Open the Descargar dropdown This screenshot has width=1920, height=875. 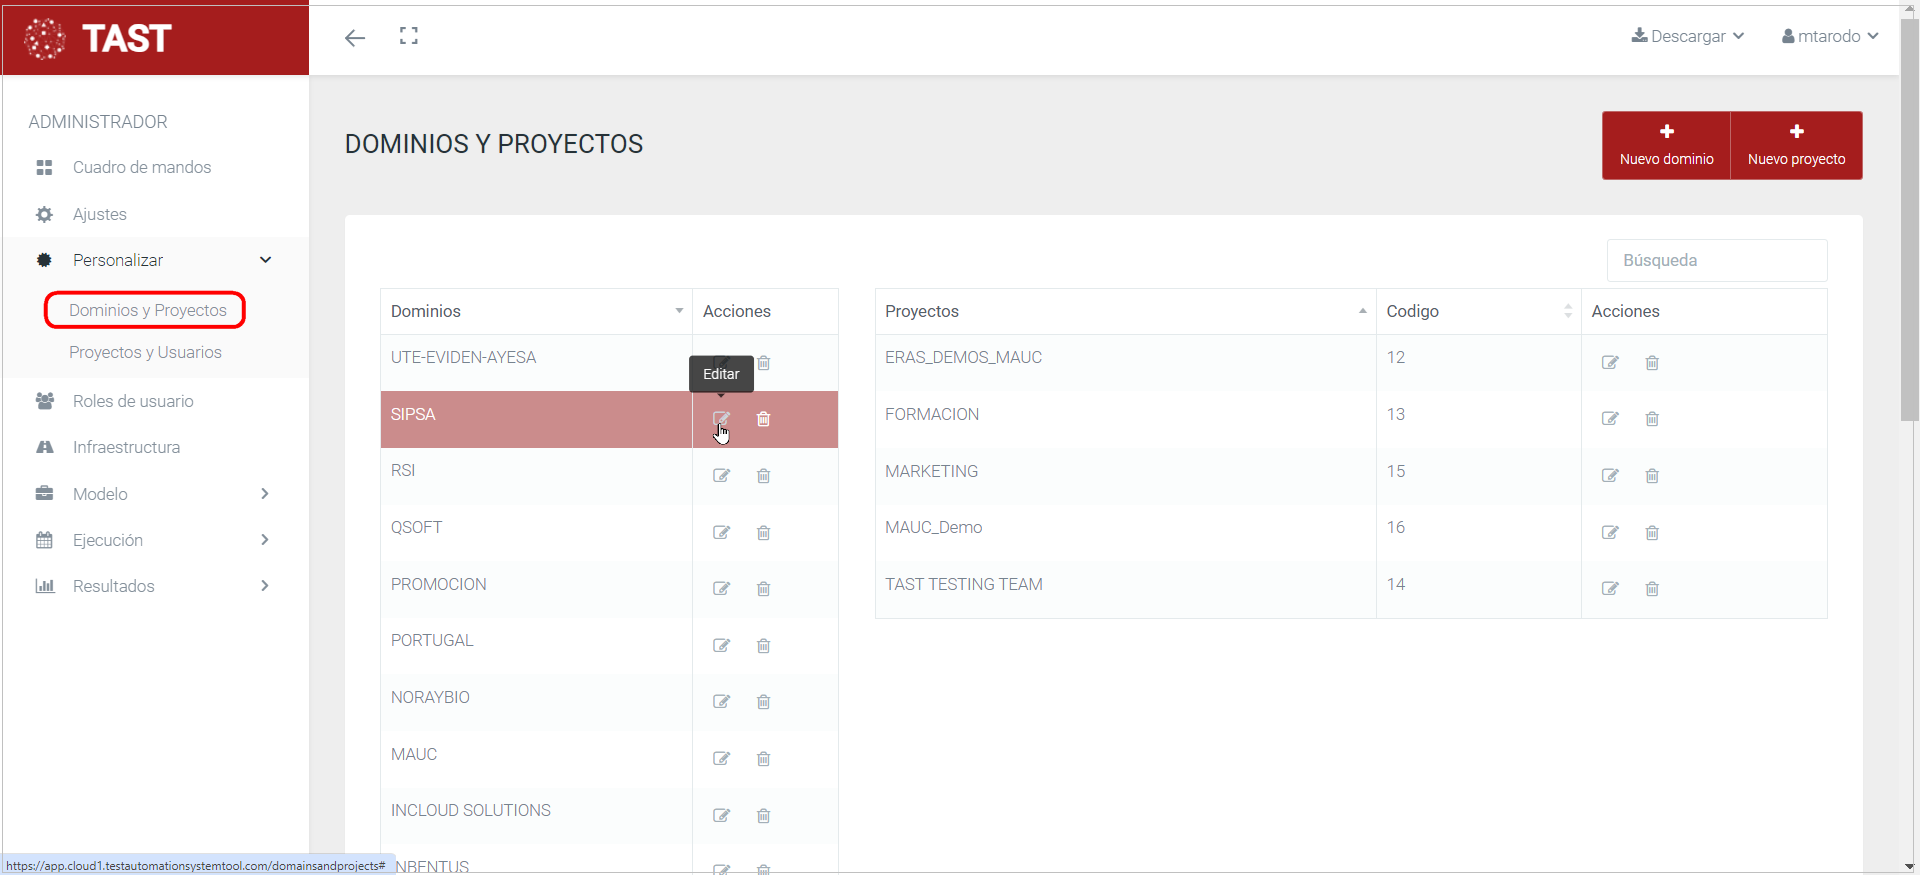[x=1688, y=36]
